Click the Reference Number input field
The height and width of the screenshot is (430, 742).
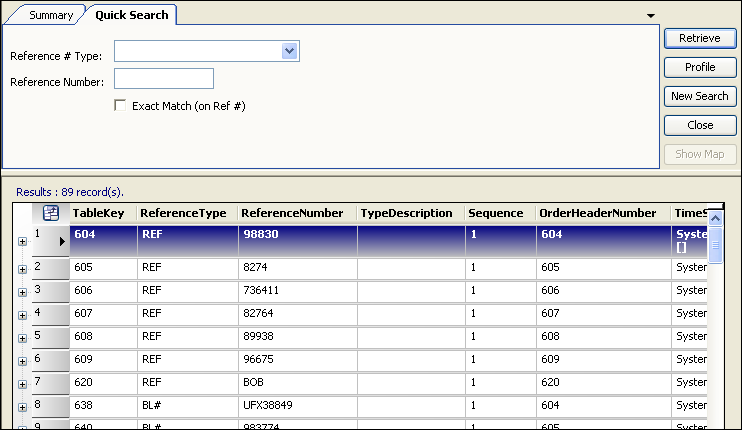coord(164,79)
